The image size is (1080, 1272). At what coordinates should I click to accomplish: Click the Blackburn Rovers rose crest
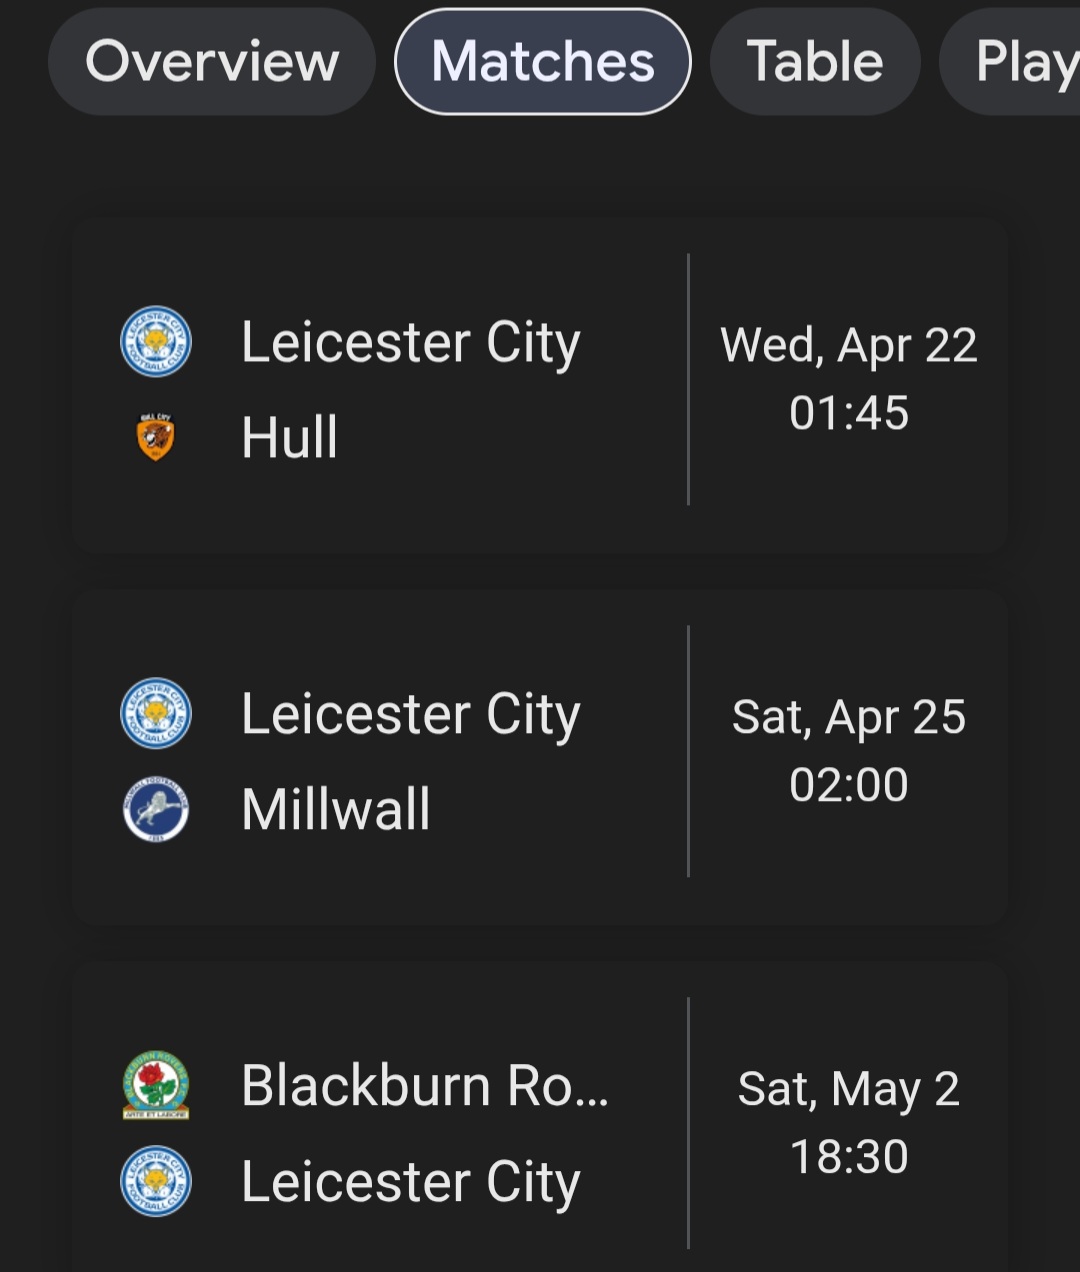155,1086
